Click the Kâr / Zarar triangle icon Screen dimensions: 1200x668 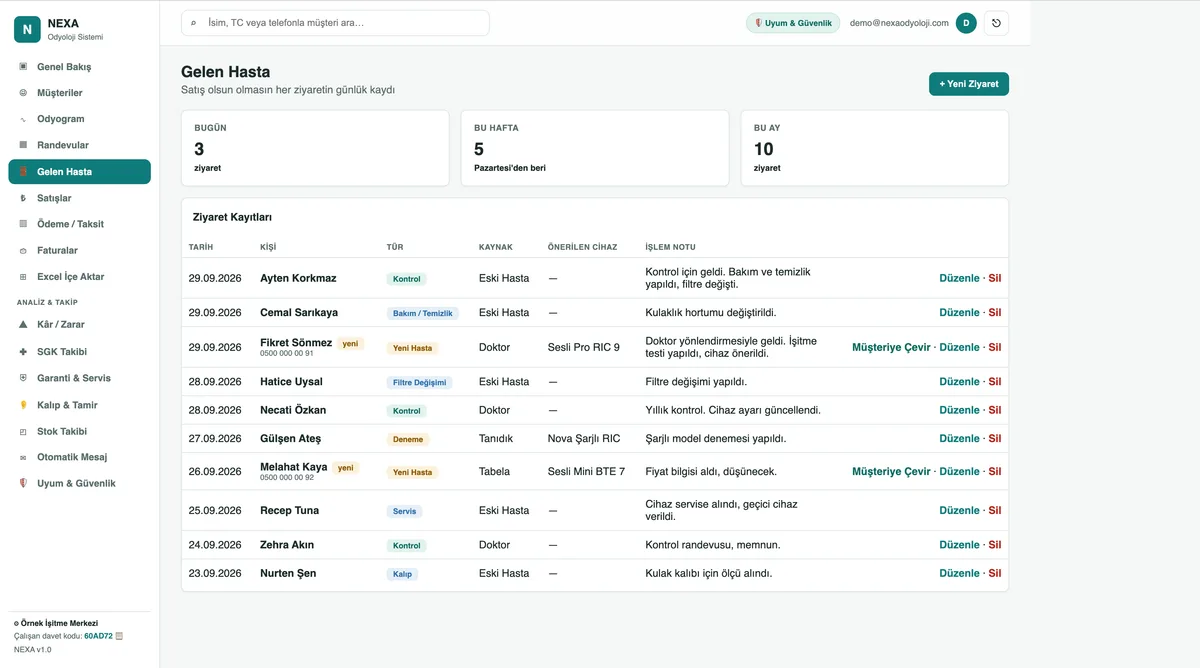tap(23, 325)
